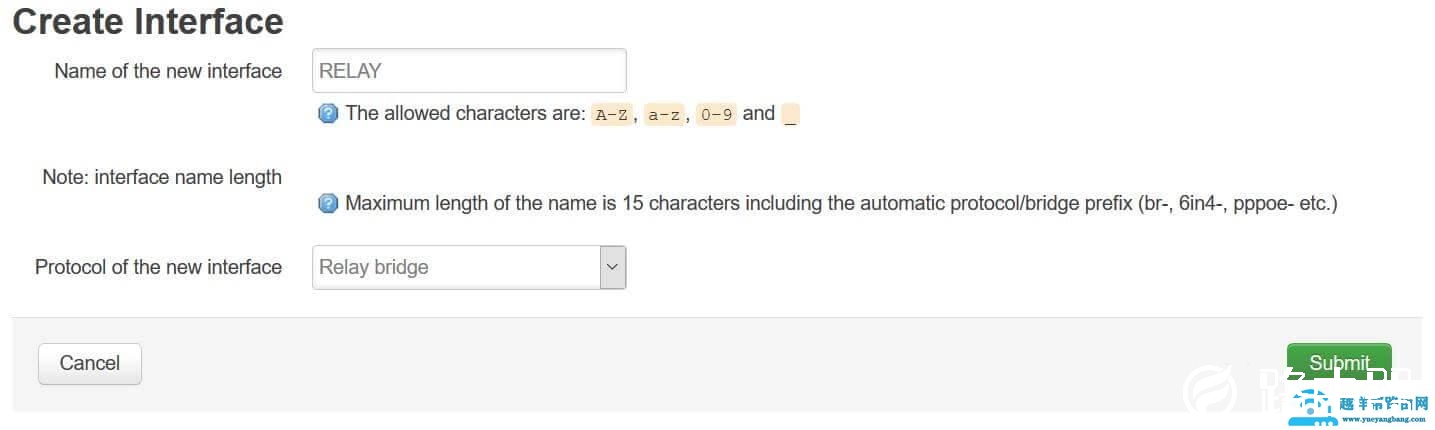Click the Create Interface heading

[x=148, y=22]
